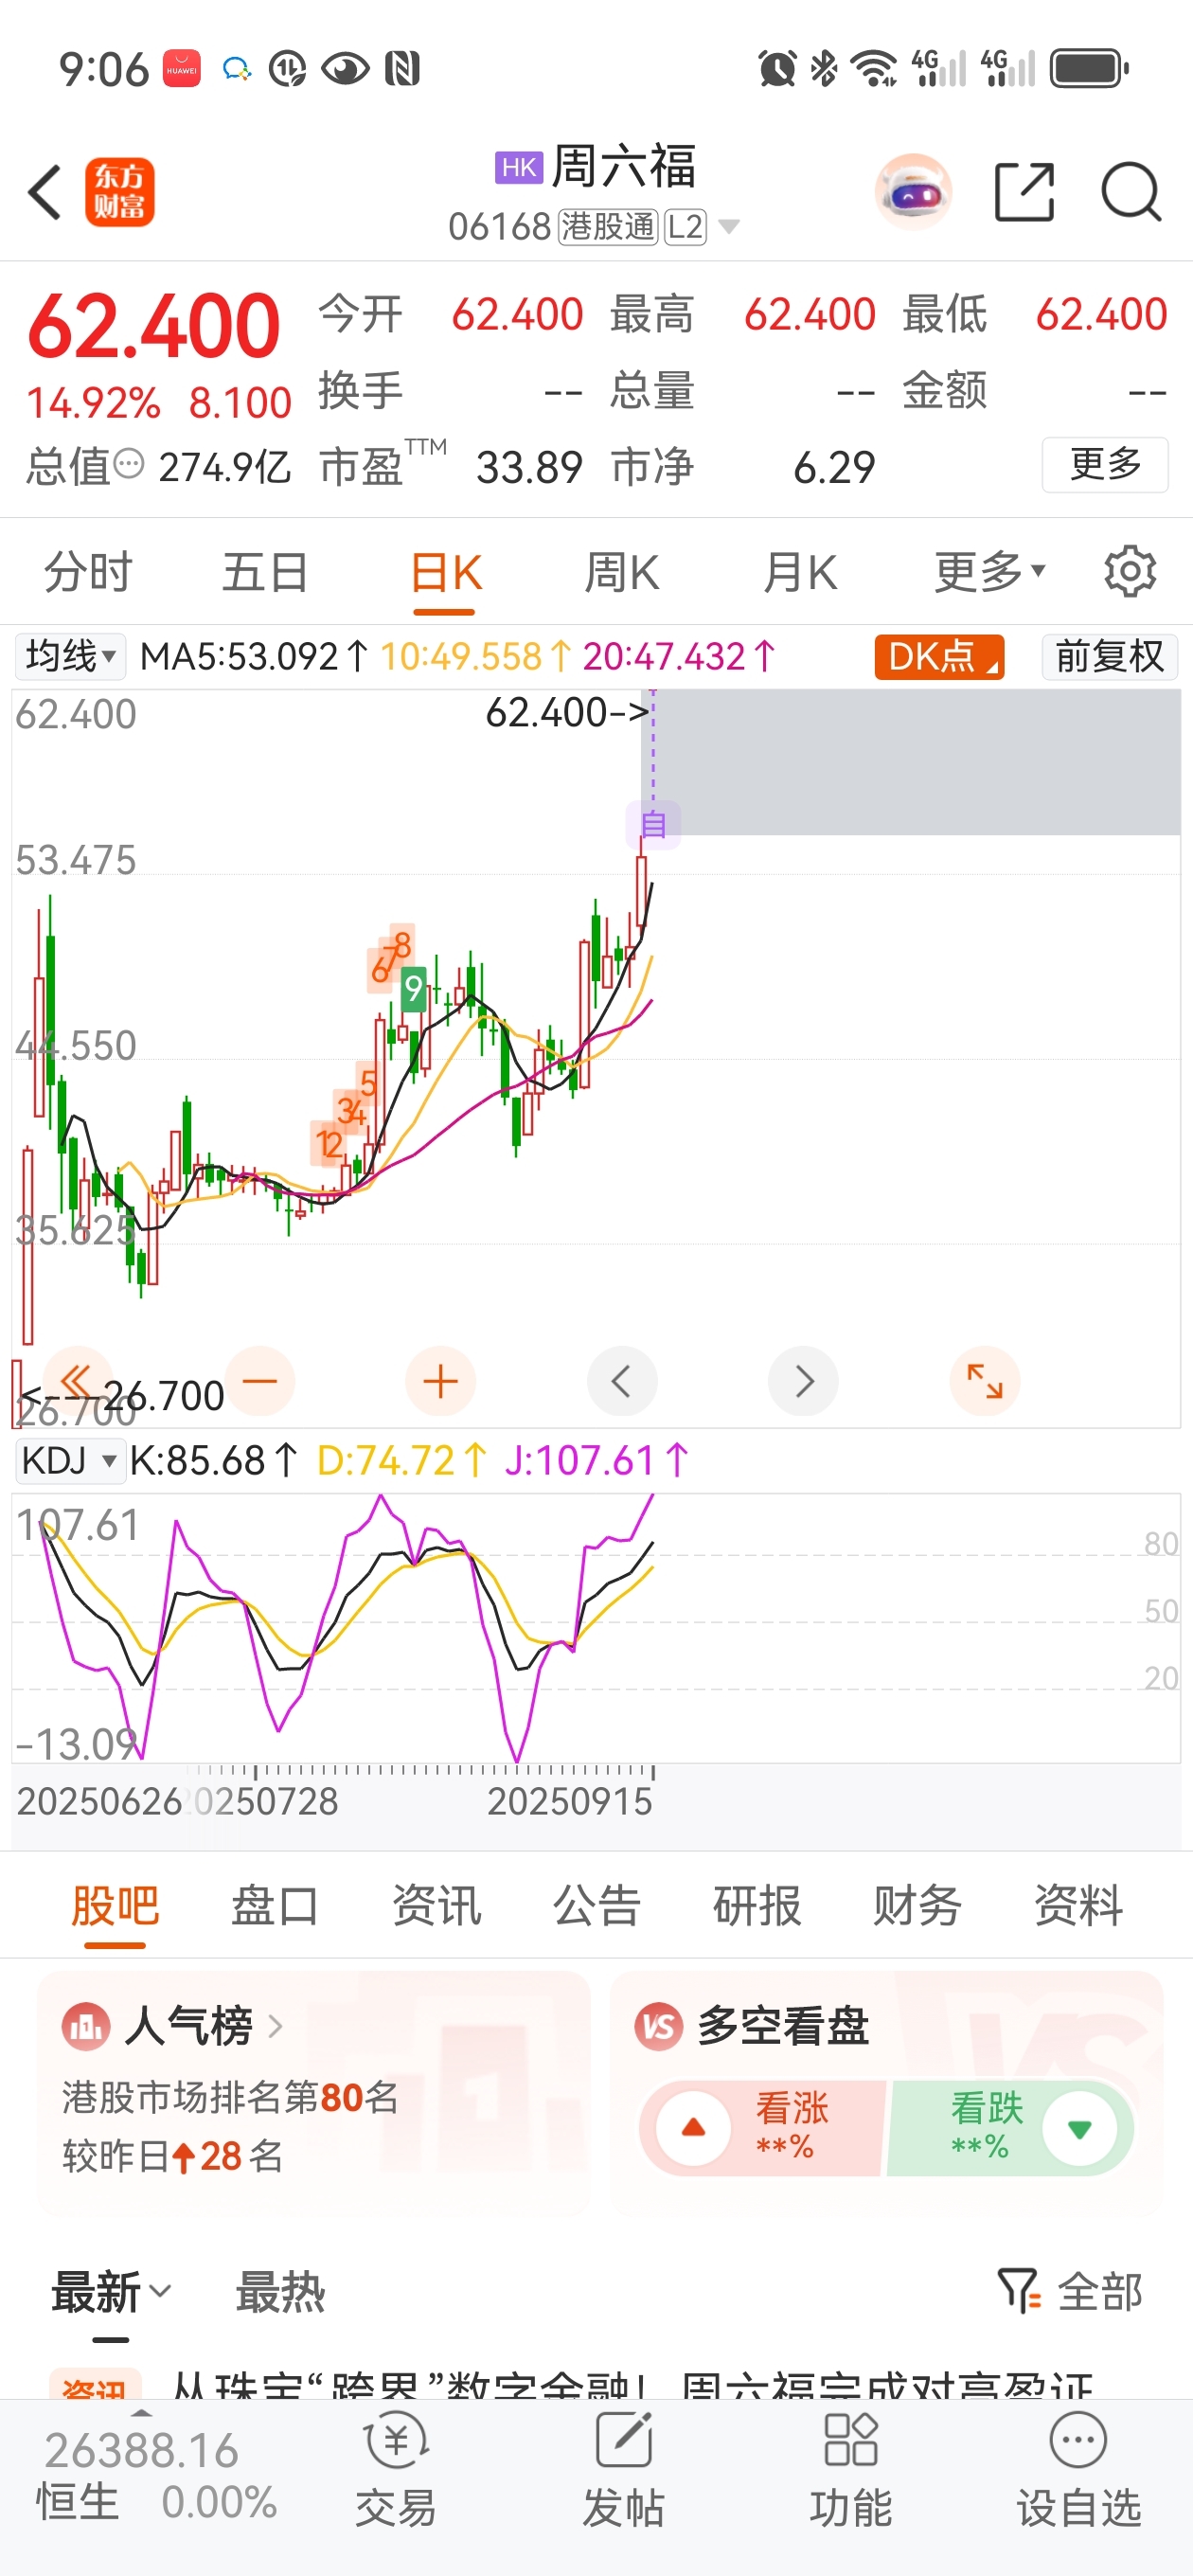Open the search magnifier icon
Image resolution: width=1193 pixels, height=2576 pixels.
click(x=1131, y=192)
